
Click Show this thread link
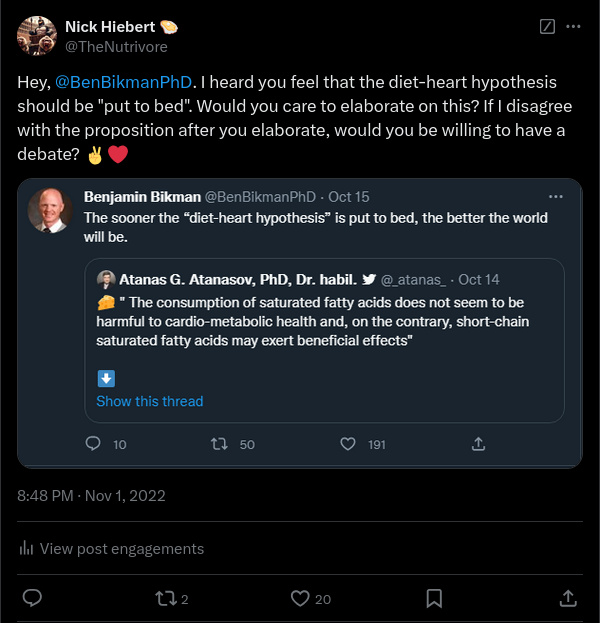[149, 401]
